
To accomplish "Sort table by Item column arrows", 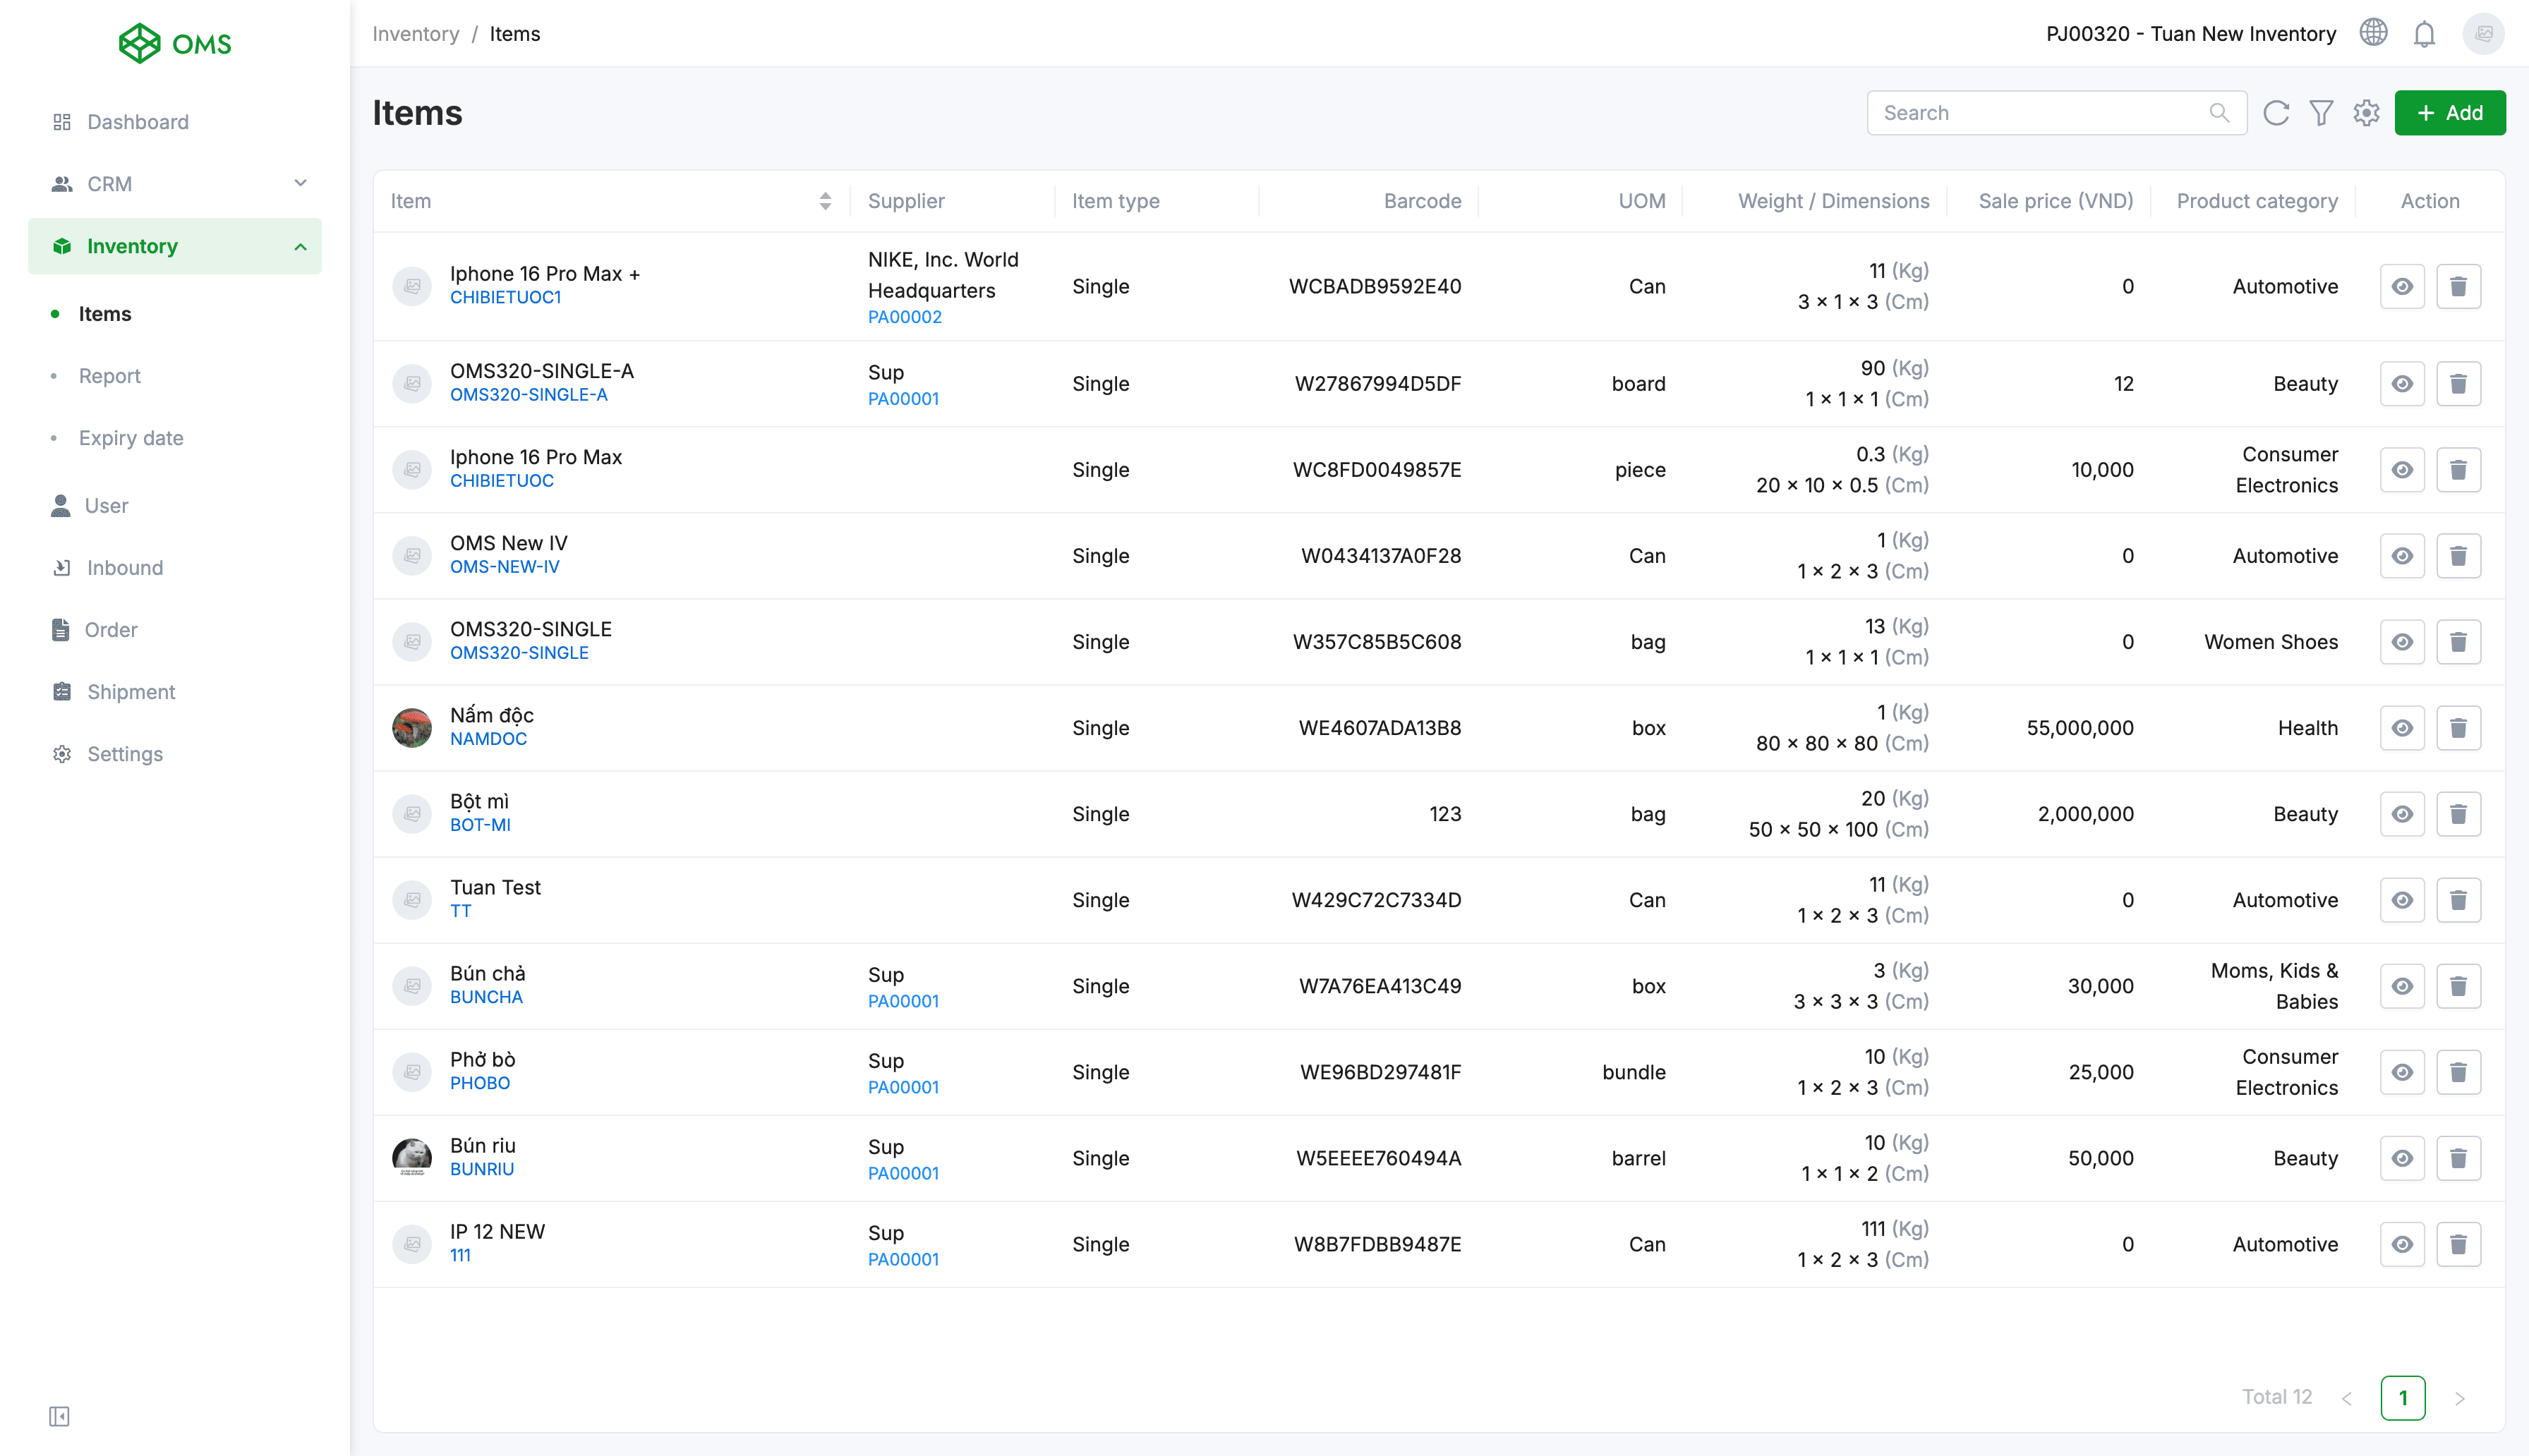I will click(825, 201).
